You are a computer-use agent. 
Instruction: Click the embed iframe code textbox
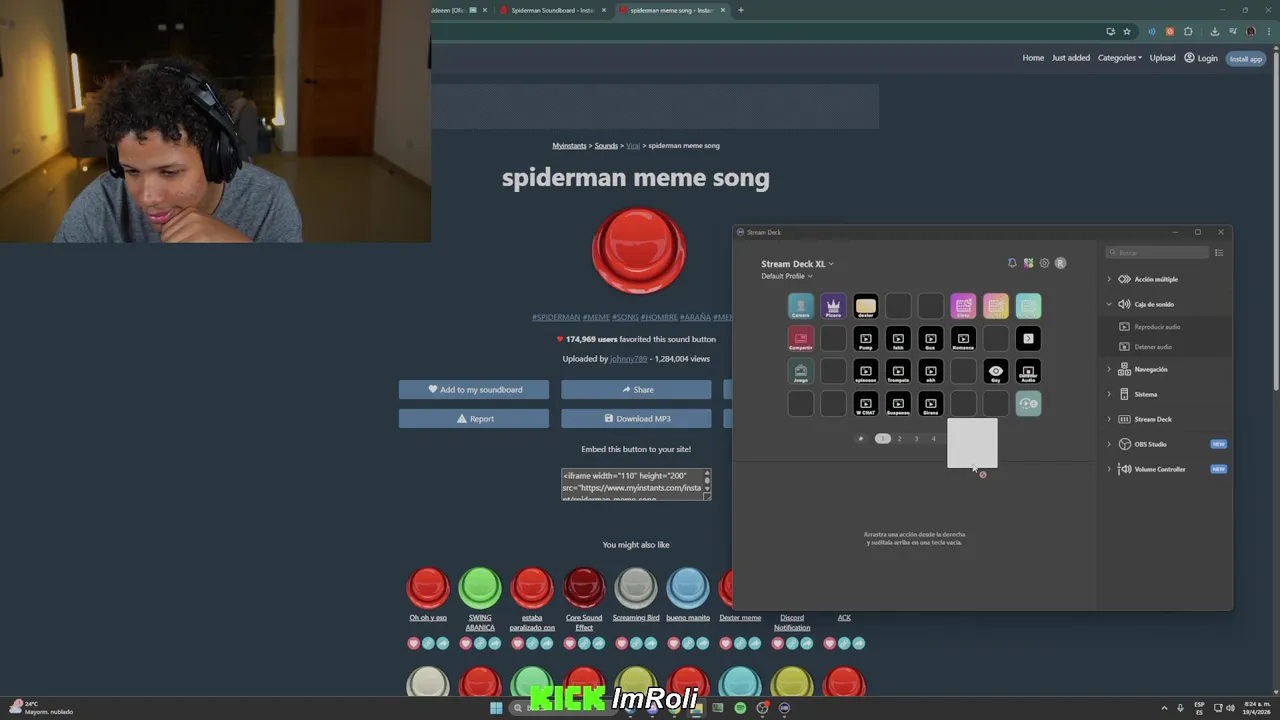[x=636, y=485]
